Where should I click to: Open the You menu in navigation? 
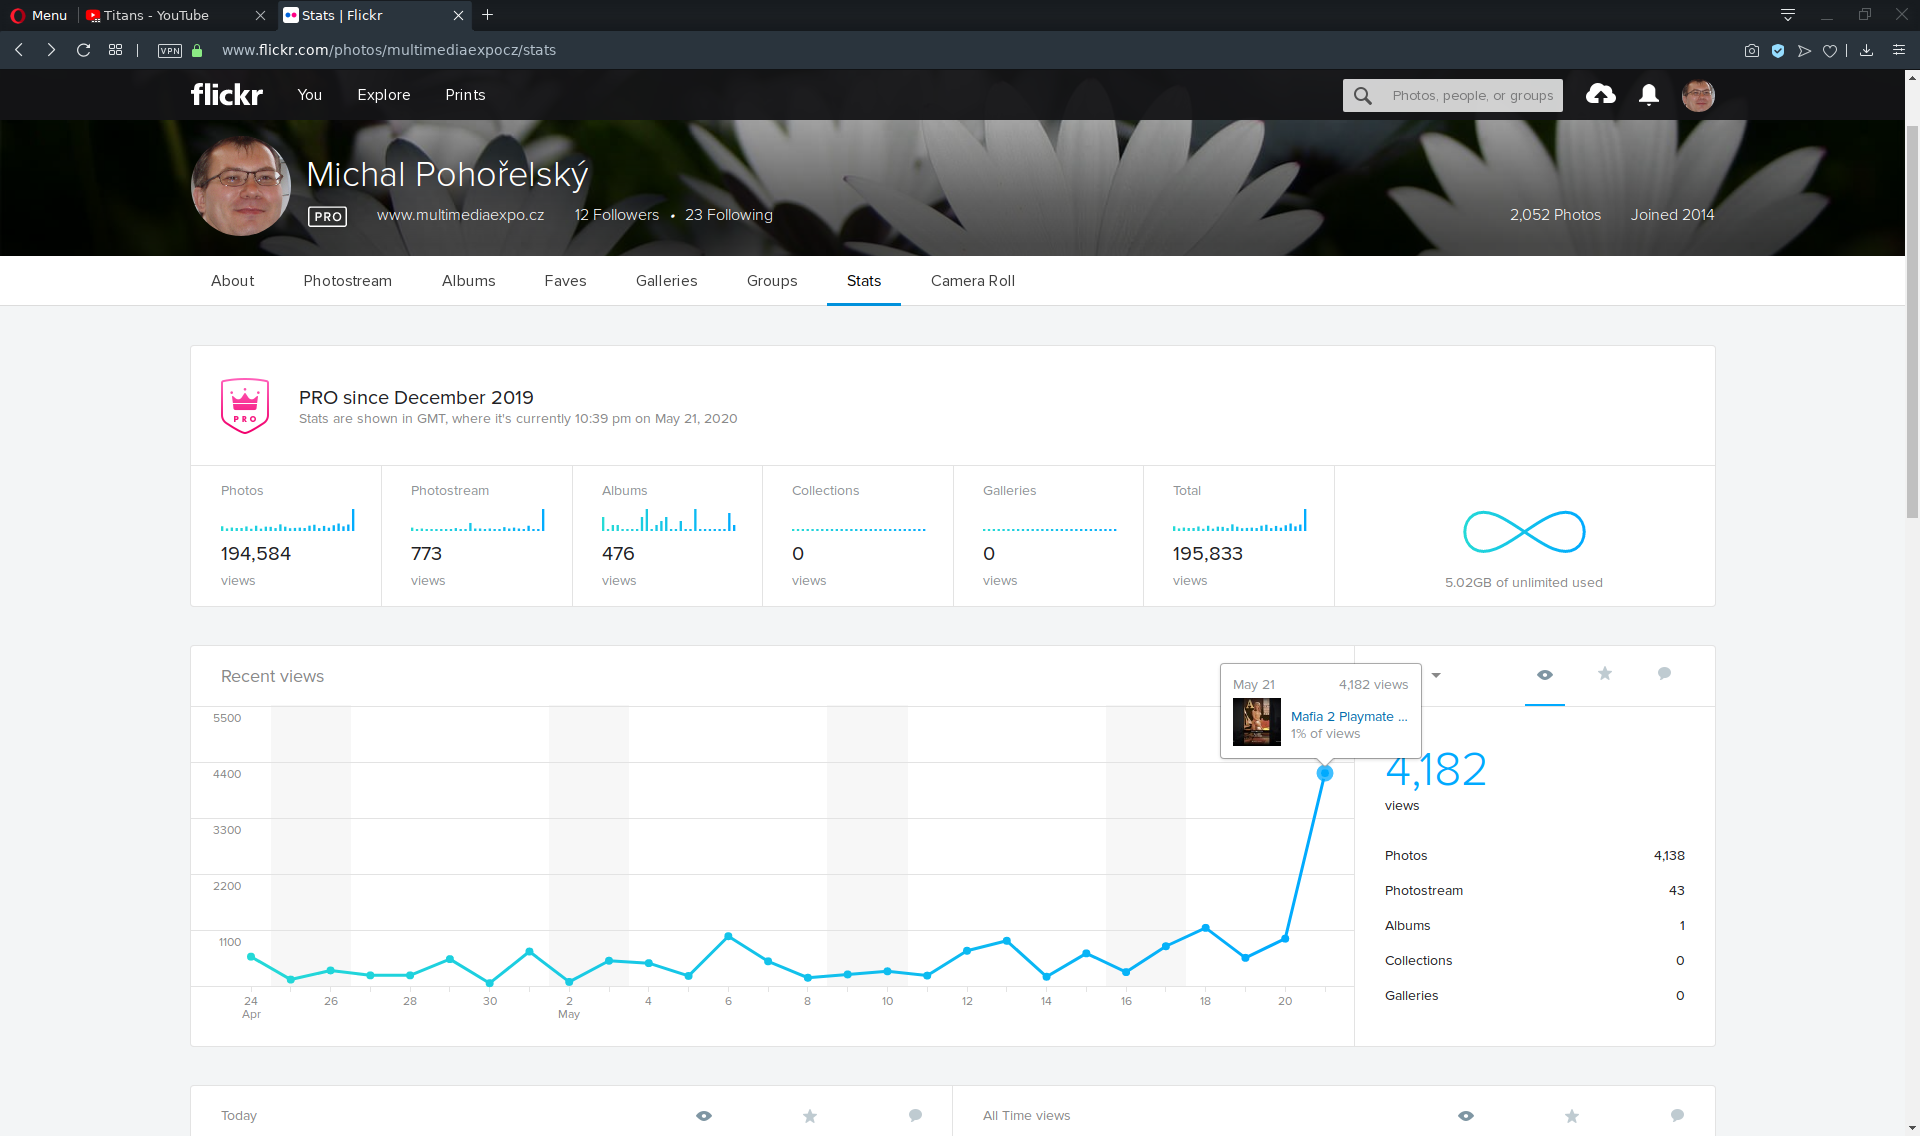(310, 95)
